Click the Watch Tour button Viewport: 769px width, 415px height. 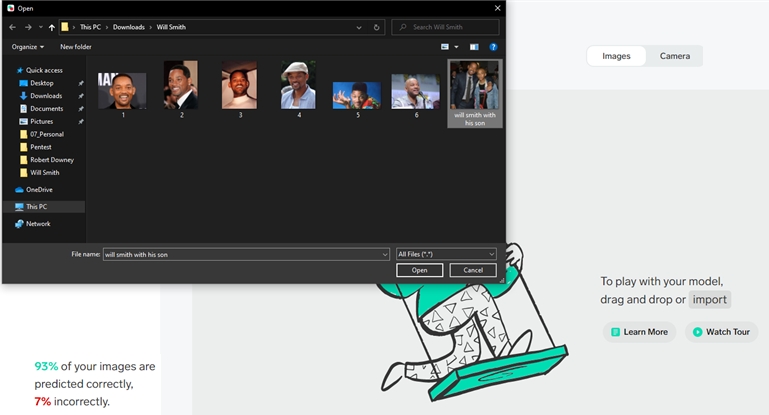pos(721,332)
